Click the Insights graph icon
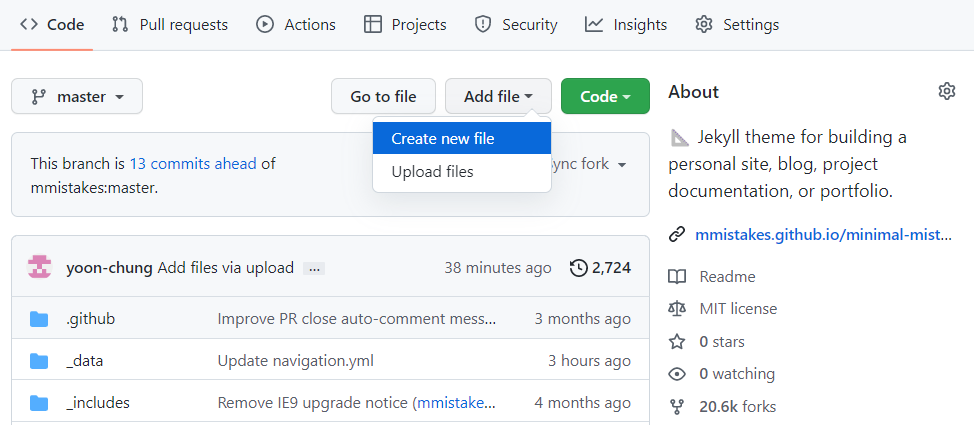974x425 pixels. coord(594,25)
